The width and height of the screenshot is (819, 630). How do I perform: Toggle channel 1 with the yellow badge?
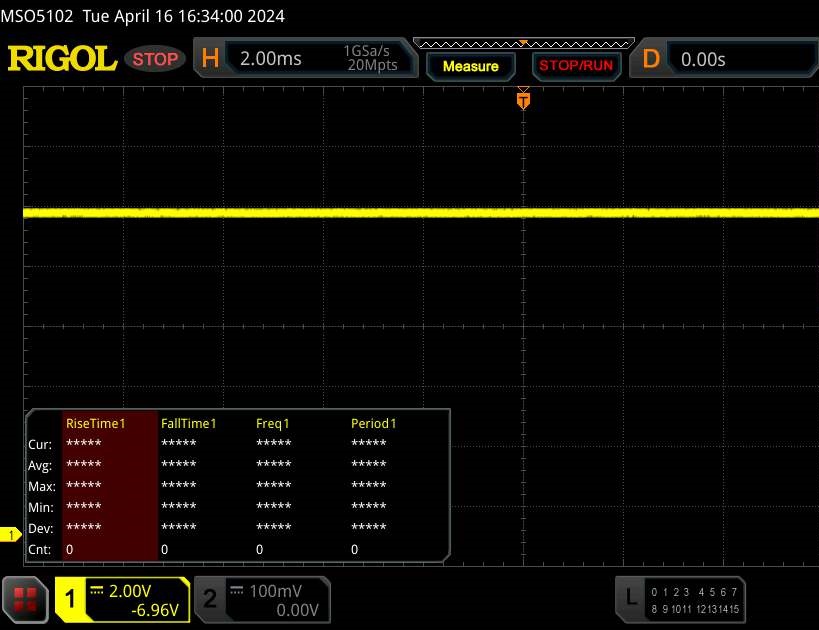[71, 599]
